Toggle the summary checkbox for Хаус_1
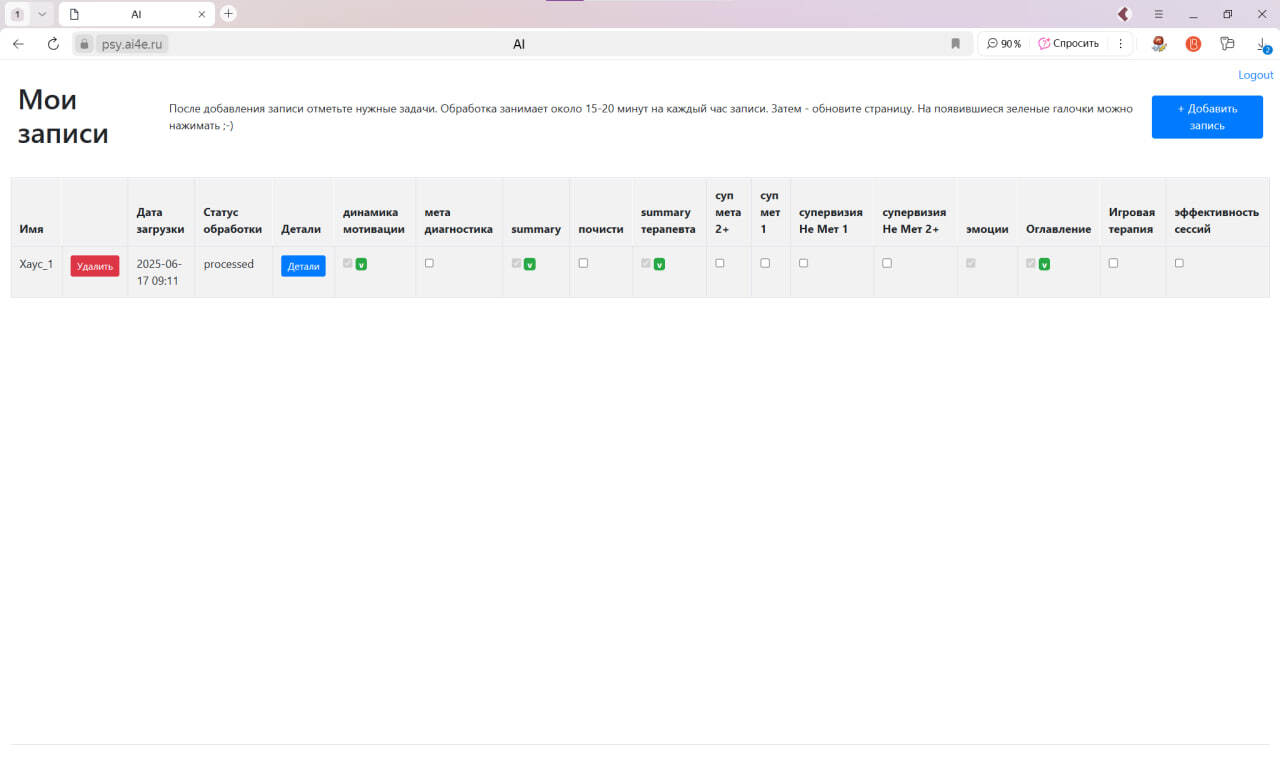Screen dimensions: 1280x768 516,263
